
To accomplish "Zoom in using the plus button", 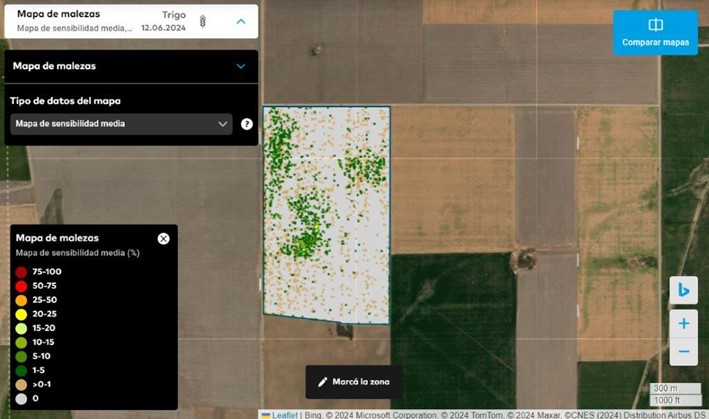I will (684, 324).
